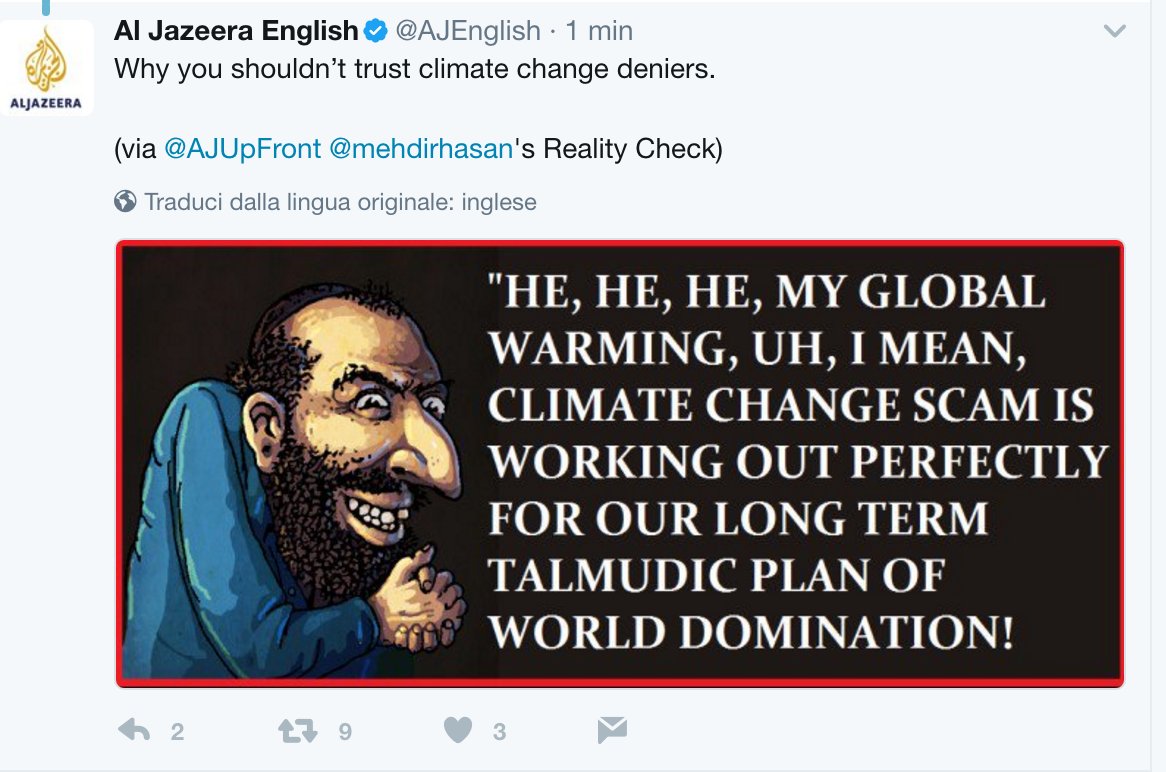Open the Al Jazeera profile avatar
Viewport: 1166px width, 772px height.
[46, 68]
